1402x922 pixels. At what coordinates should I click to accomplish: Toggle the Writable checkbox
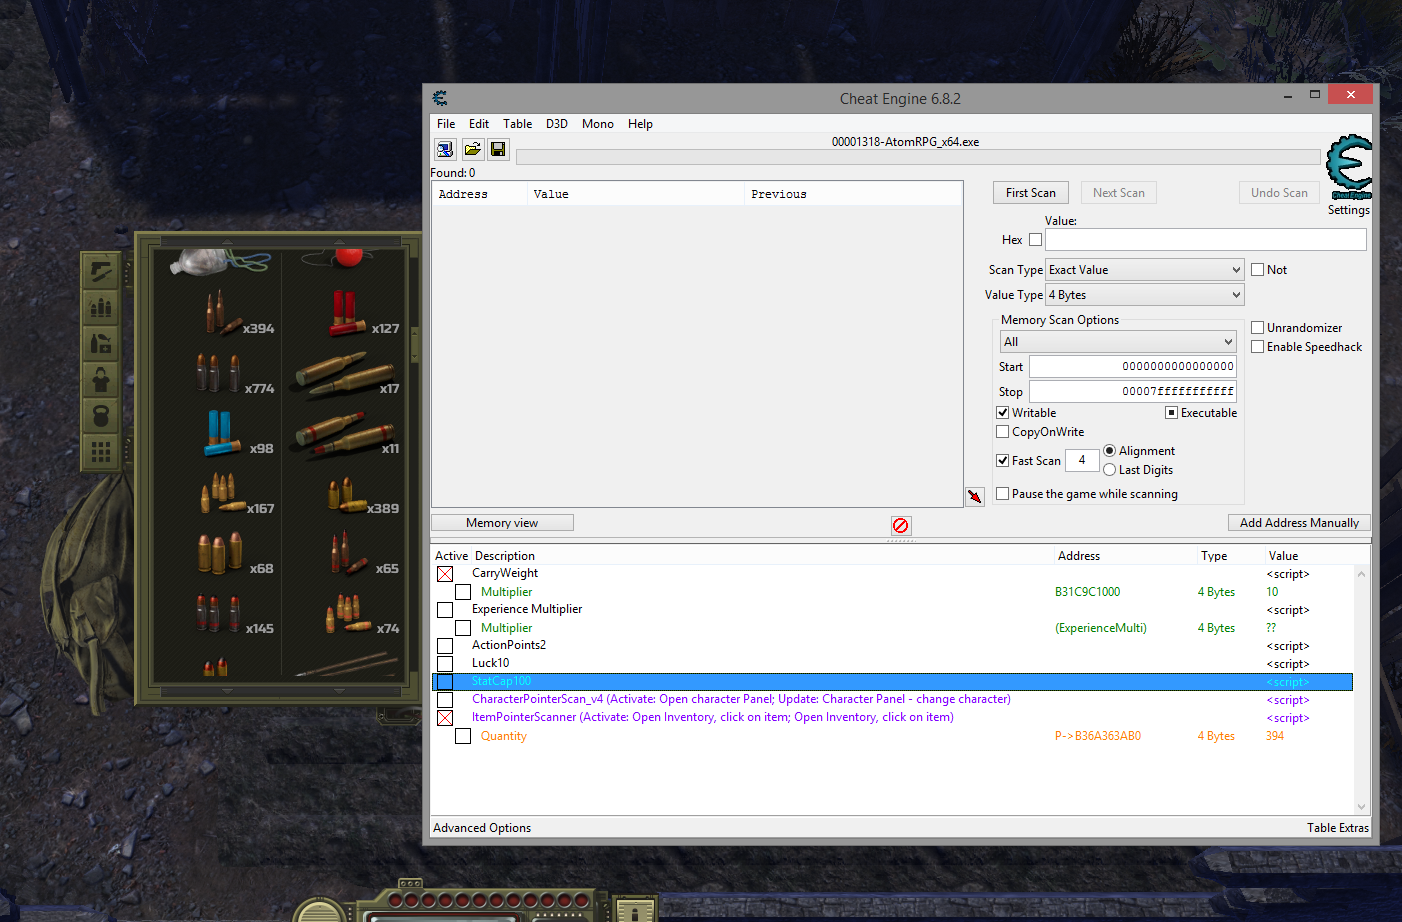pyautogui.click(x=1003, y=413)
